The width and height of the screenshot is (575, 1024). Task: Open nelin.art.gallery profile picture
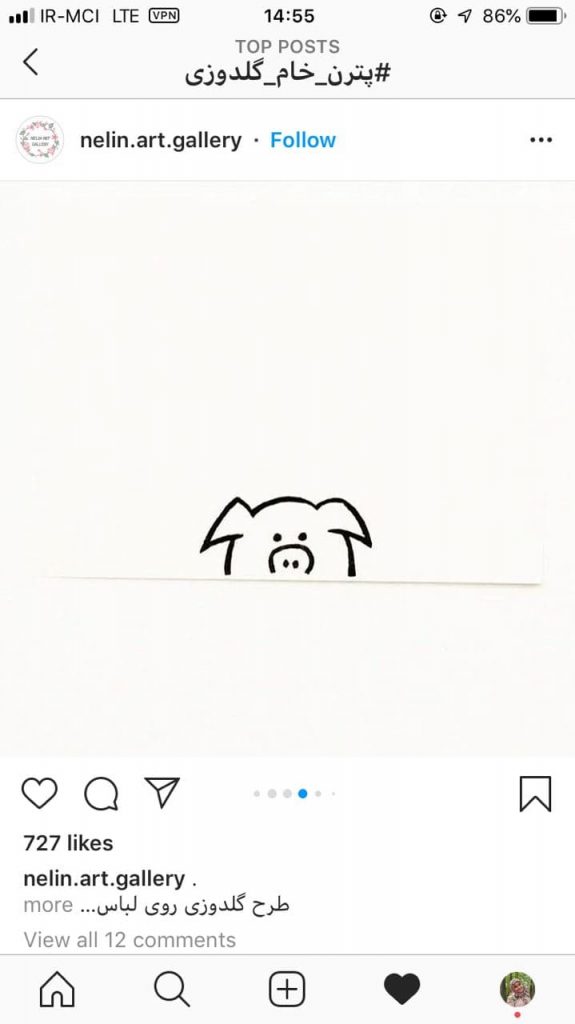point(40,140)
